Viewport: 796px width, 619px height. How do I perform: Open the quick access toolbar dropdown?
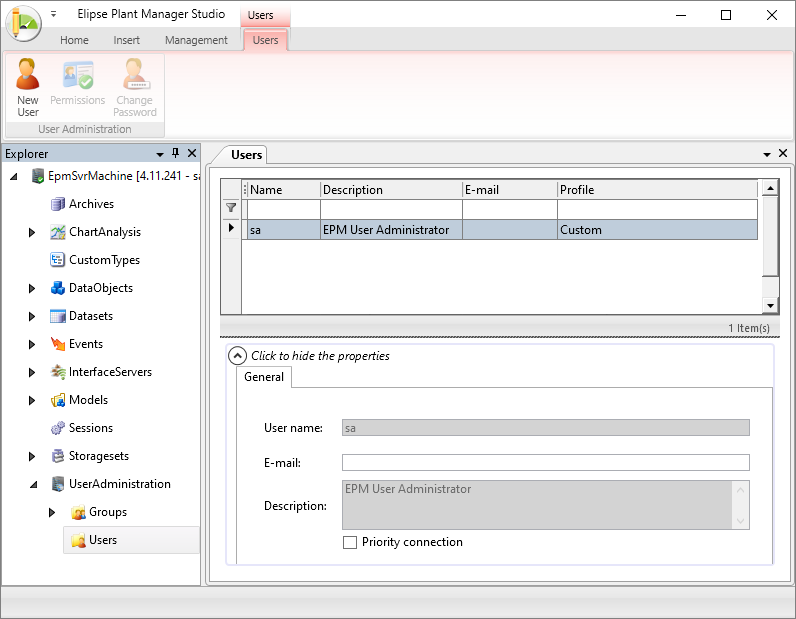(x=53, y=14)
